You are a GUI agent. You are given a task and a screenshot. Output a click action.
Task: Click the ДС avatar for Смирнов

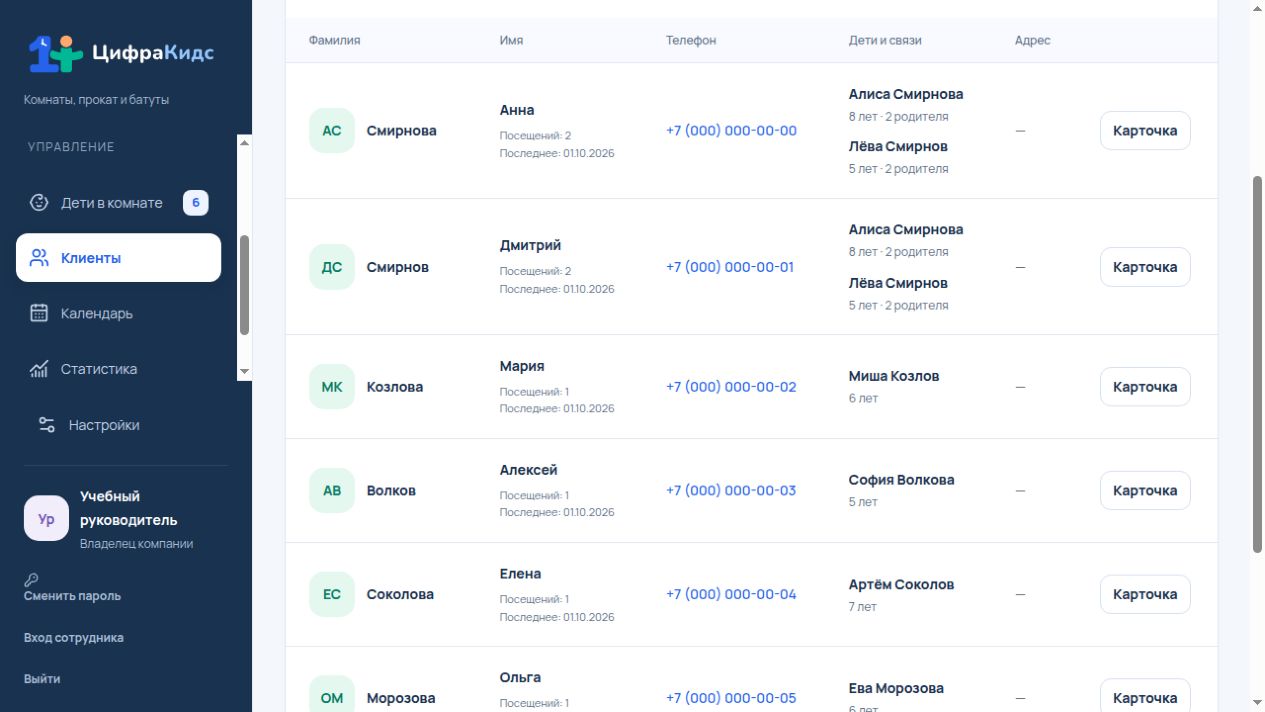click(x=332, y=267)
